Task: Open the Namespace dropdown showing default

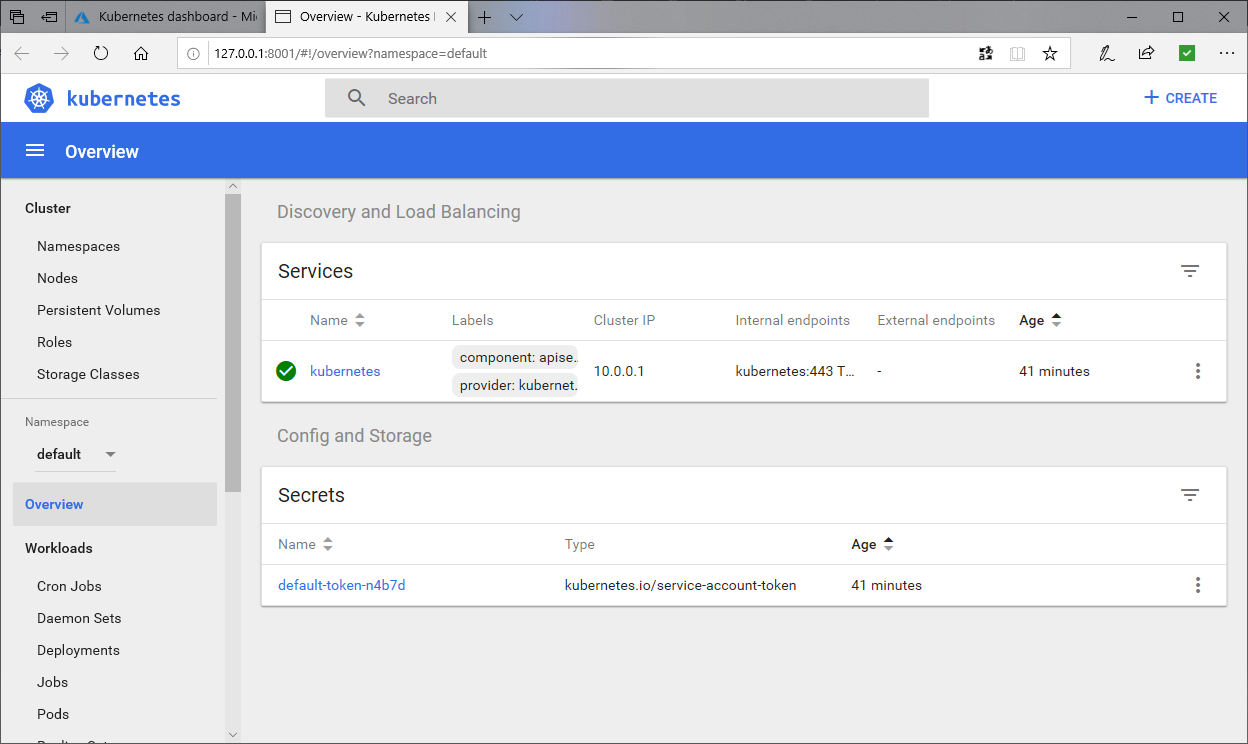Action: click(x=76, y=454)
